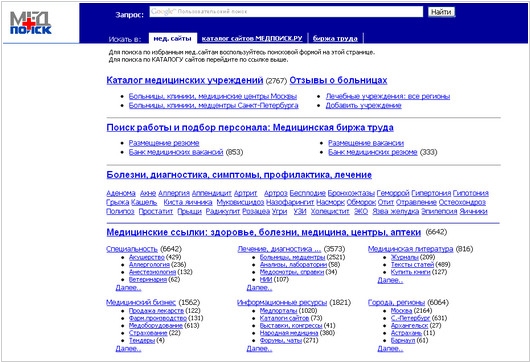Open Информационные ресурсы category link
530x362 pixels.
point(282,303)
